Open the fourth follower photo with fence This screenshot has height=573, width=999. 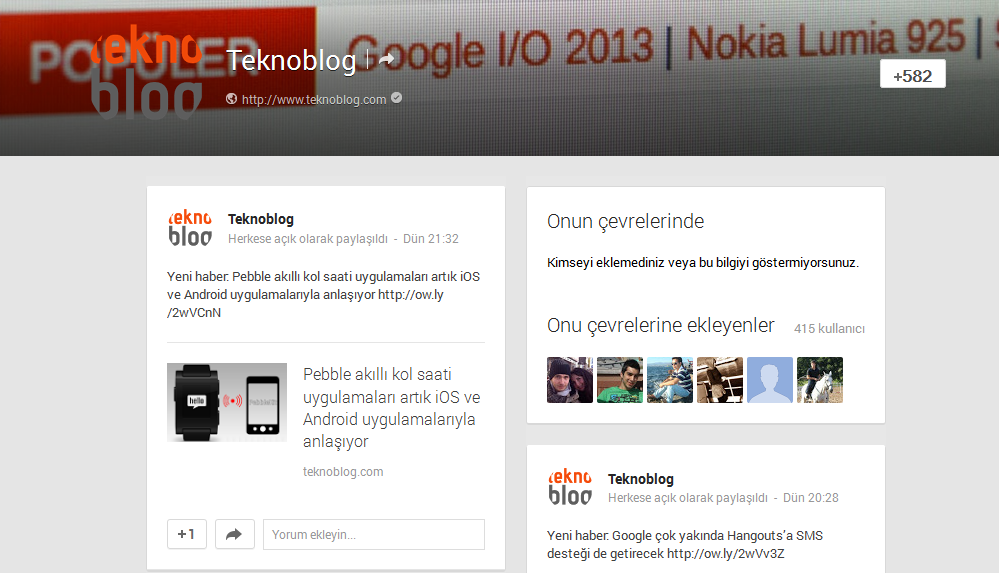pos(720,380)
